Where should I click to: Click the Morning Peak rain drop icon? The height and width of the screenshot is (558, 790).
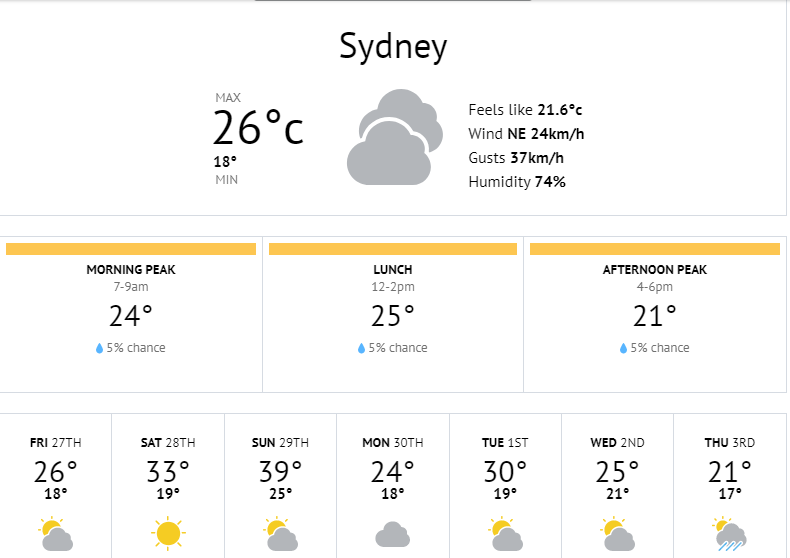pos(99,348)
